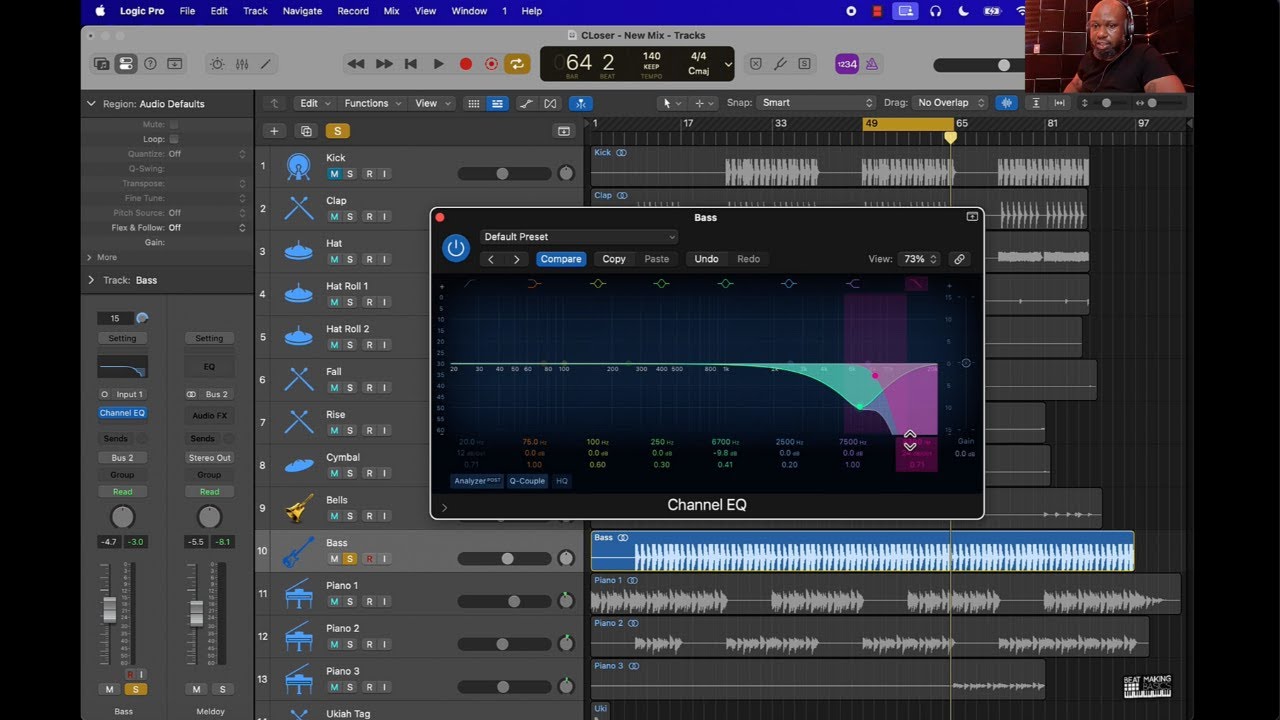Change the View 73% size dropdown
The height and width of the screenshot is (720, 1280).
coord(919,259)
